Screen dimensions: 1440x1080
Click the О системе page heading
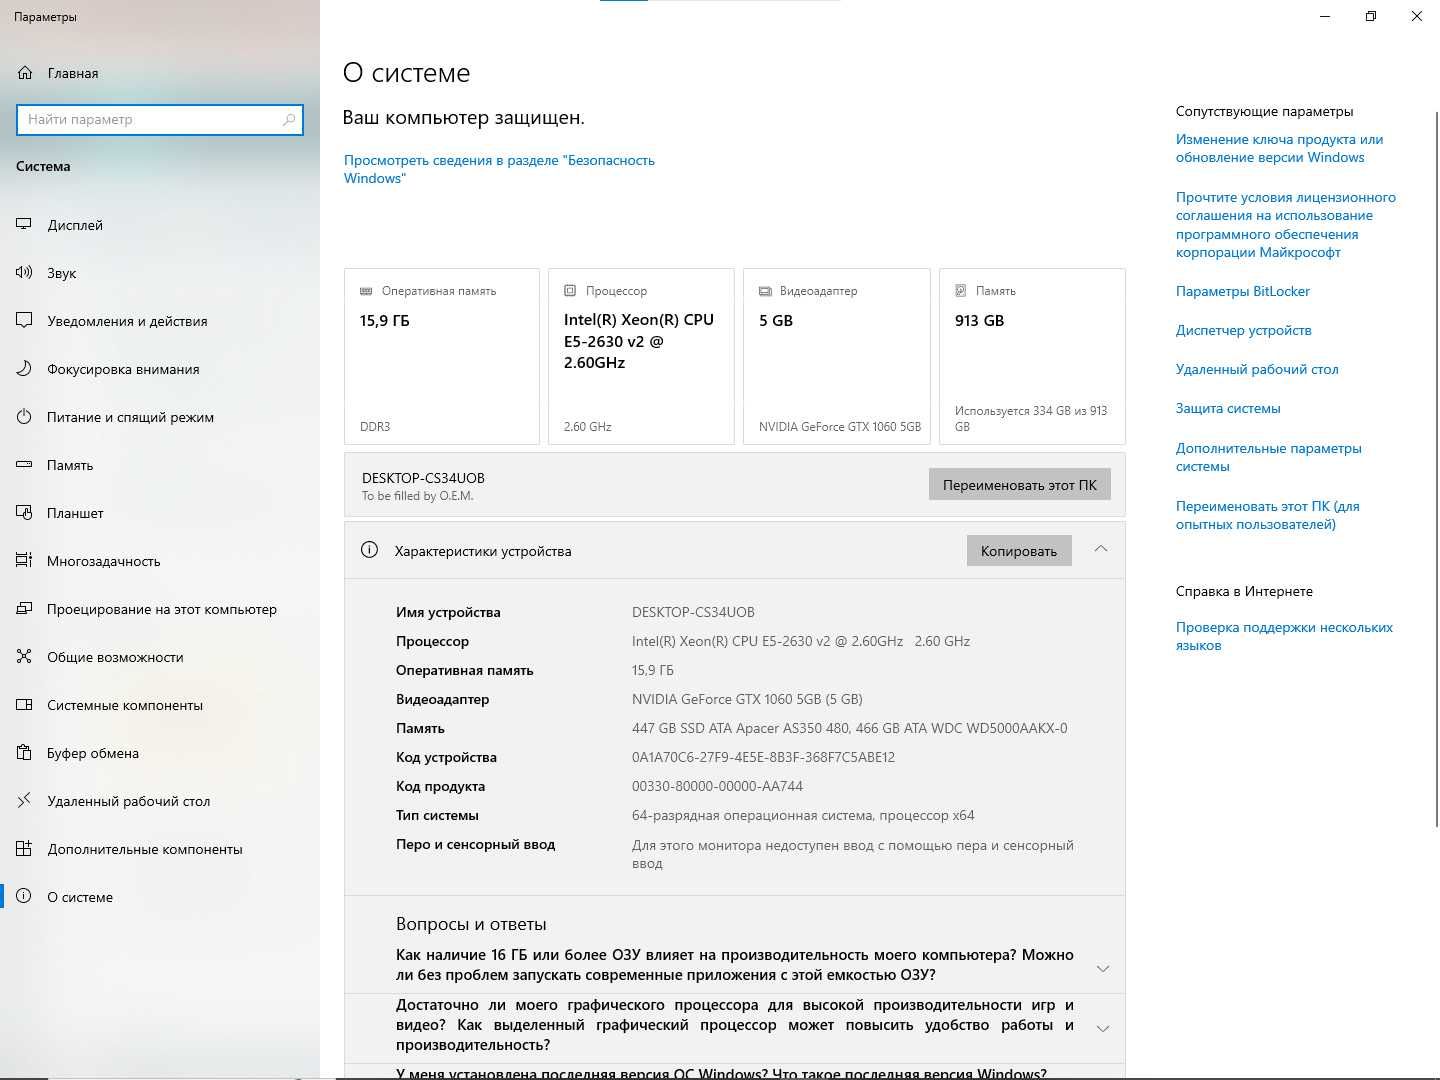[406, 73]
